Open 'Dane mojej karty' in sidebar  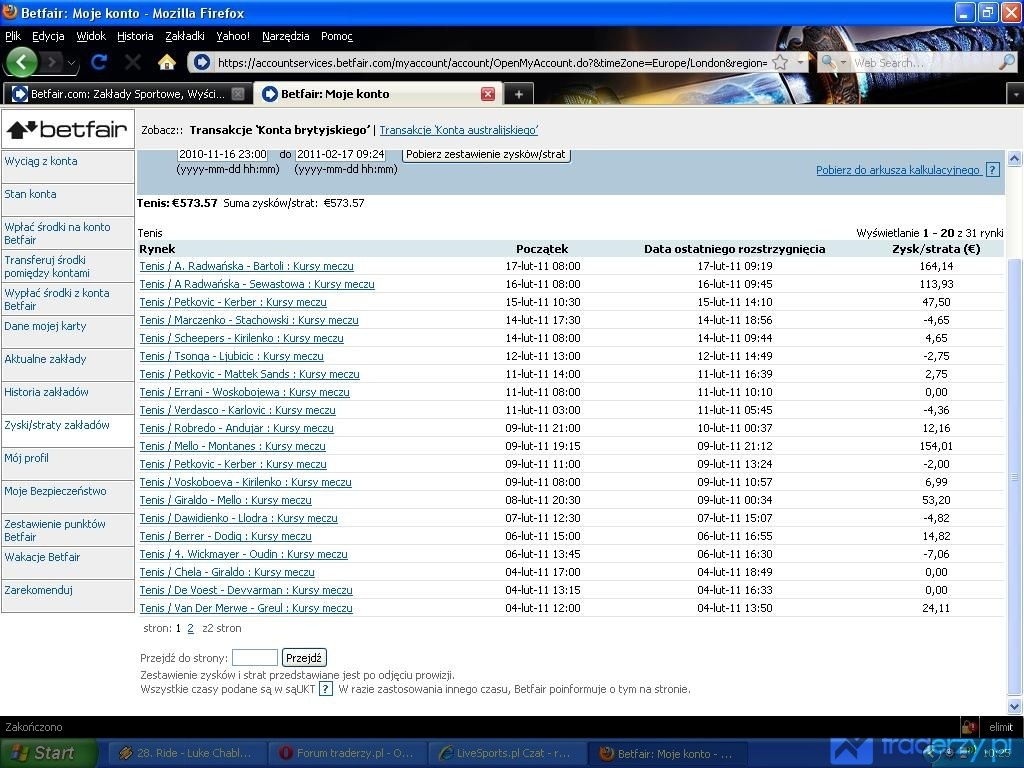click(x=45, y=326)
